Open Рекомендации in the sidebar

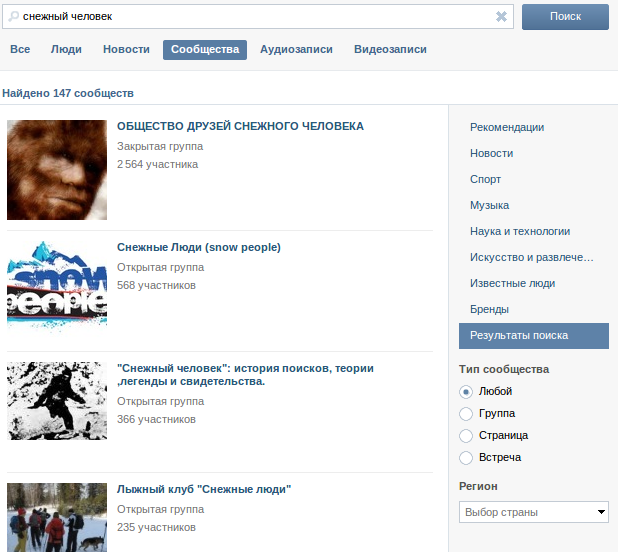pyautogui.click(x=507, y=127)
